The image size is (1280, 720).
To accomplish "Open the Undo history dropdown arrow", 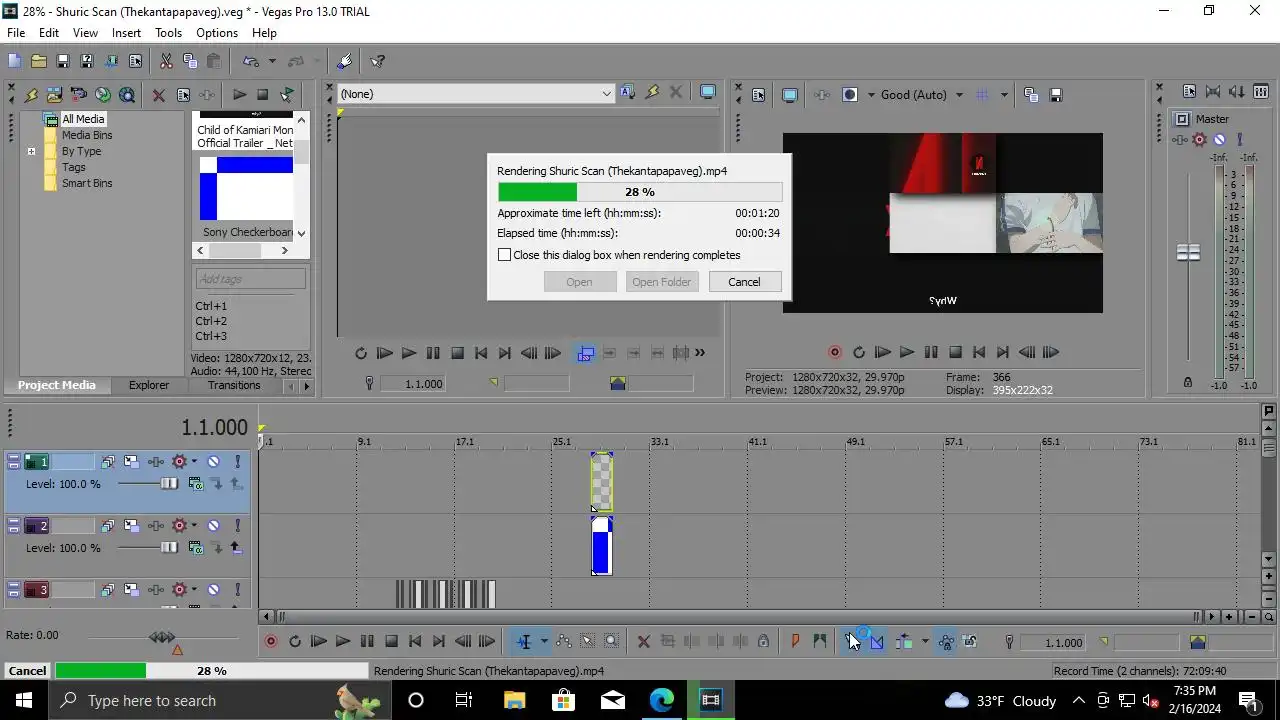I will [x=271, y=61].
